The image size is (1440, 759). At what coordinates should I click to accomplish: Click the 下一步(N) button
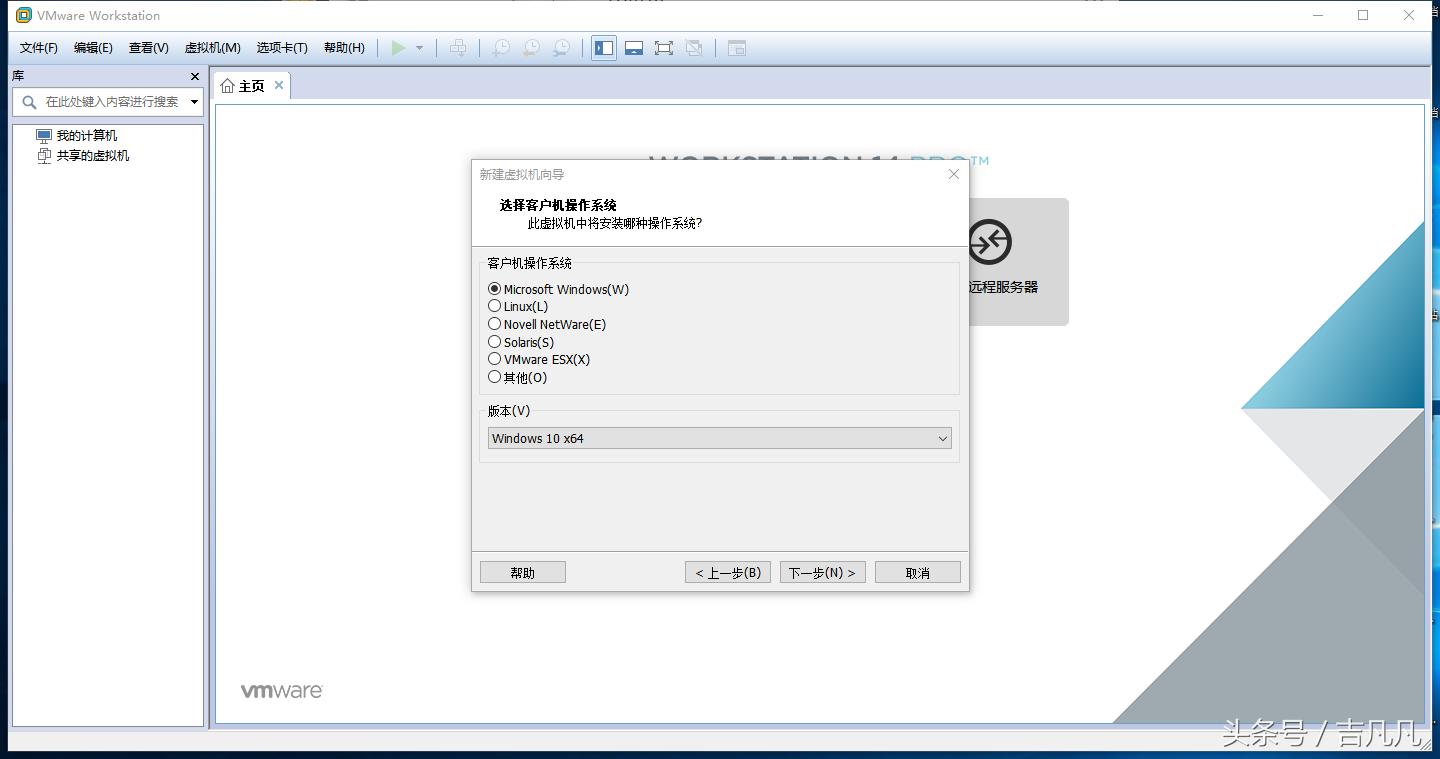click(822, 571)
